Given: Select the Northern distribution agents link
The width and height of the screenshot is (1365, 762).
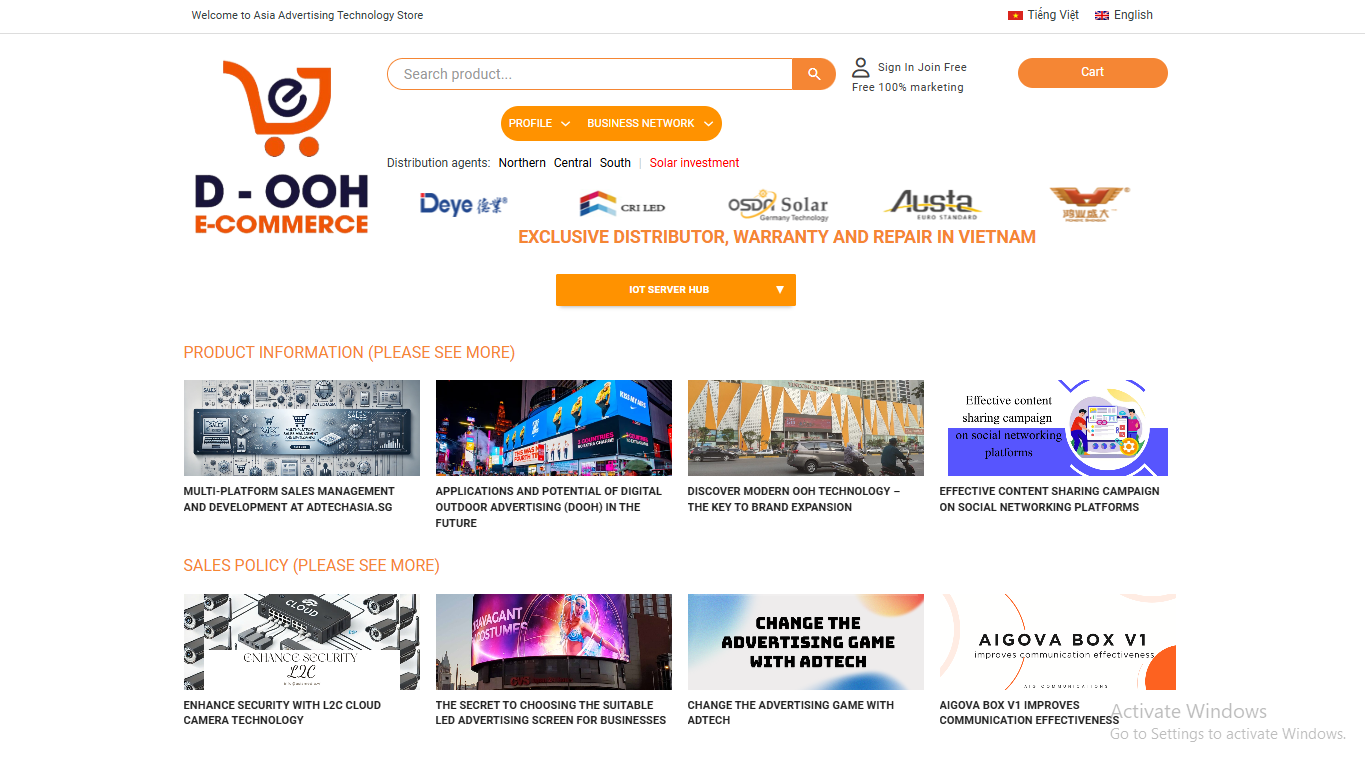Looking at the screenshot, I should click(x=522, y=163).
